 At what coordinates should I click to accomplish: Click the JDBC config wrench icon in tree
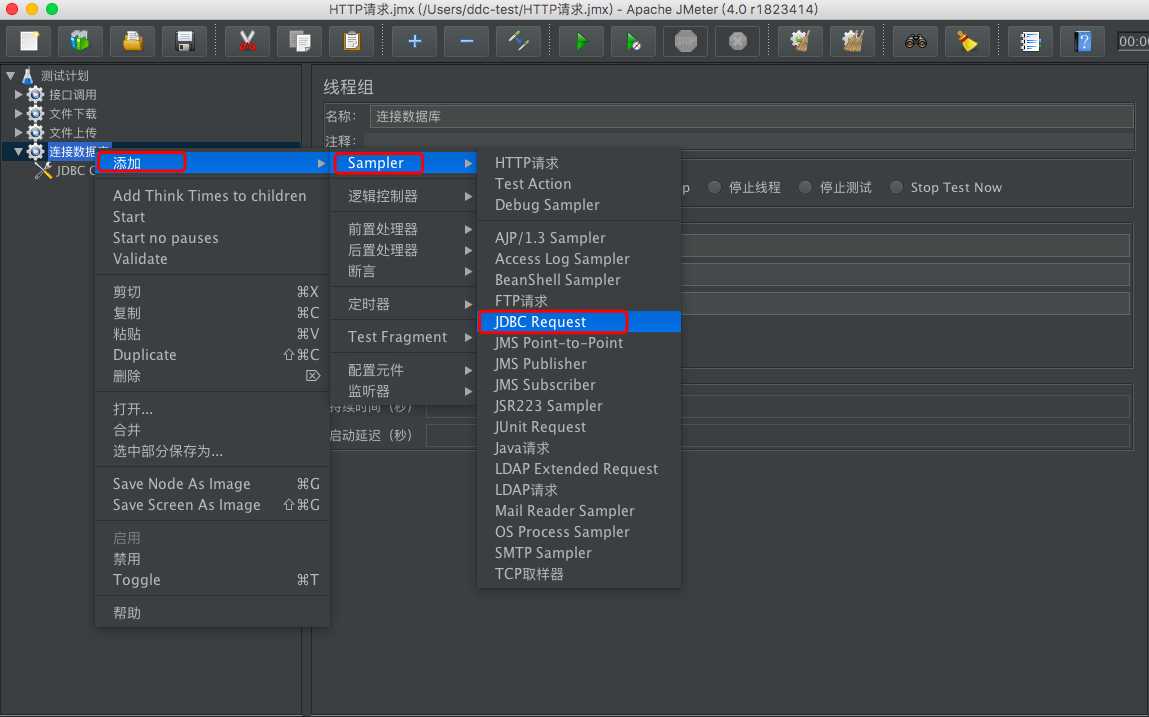[44, 171]
